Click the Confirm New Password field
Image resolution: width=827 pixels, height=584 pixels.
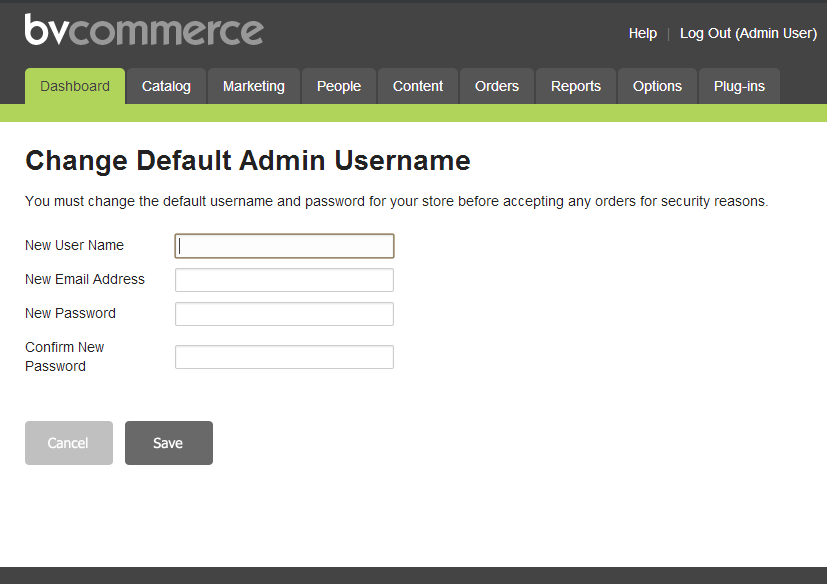(x=284, y=357)
